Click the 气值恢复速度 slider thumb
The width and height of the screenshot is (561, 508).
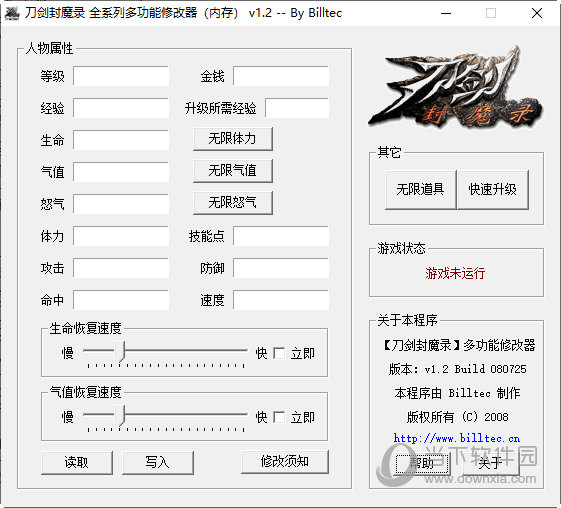pos(120,415)
